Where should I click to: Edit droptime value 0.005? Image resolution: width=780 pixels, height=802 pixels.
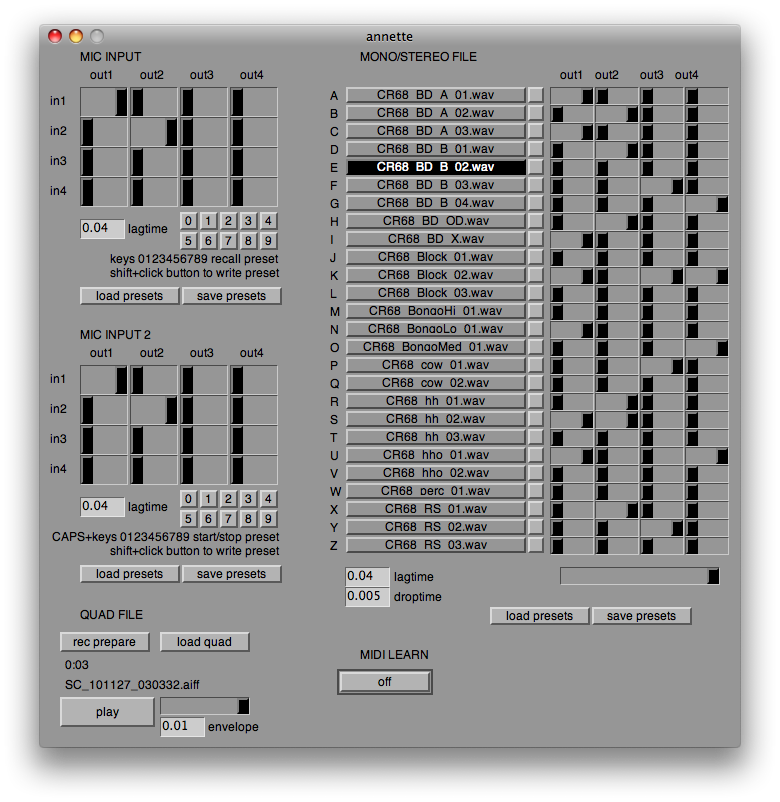[x=367, y=596]
